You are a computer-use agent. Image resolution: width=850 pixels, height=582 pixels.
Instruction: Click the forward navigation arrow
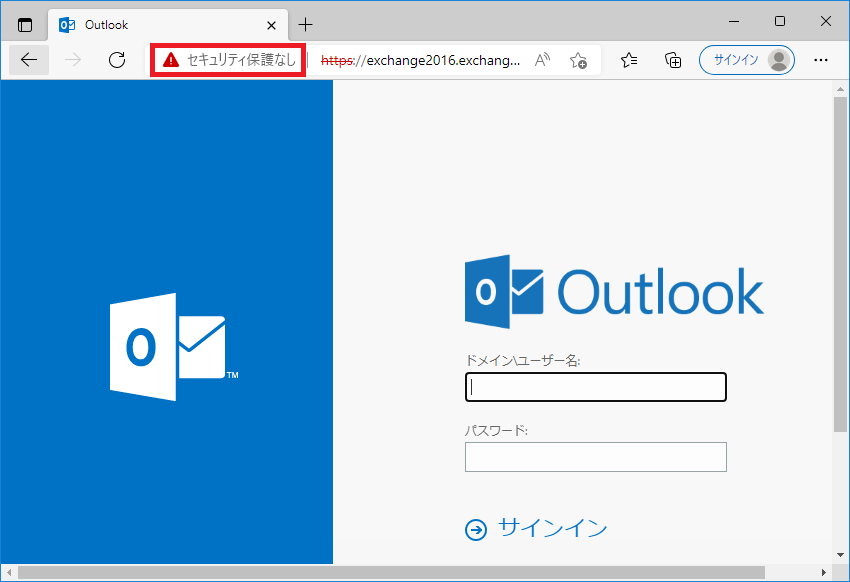73,60
